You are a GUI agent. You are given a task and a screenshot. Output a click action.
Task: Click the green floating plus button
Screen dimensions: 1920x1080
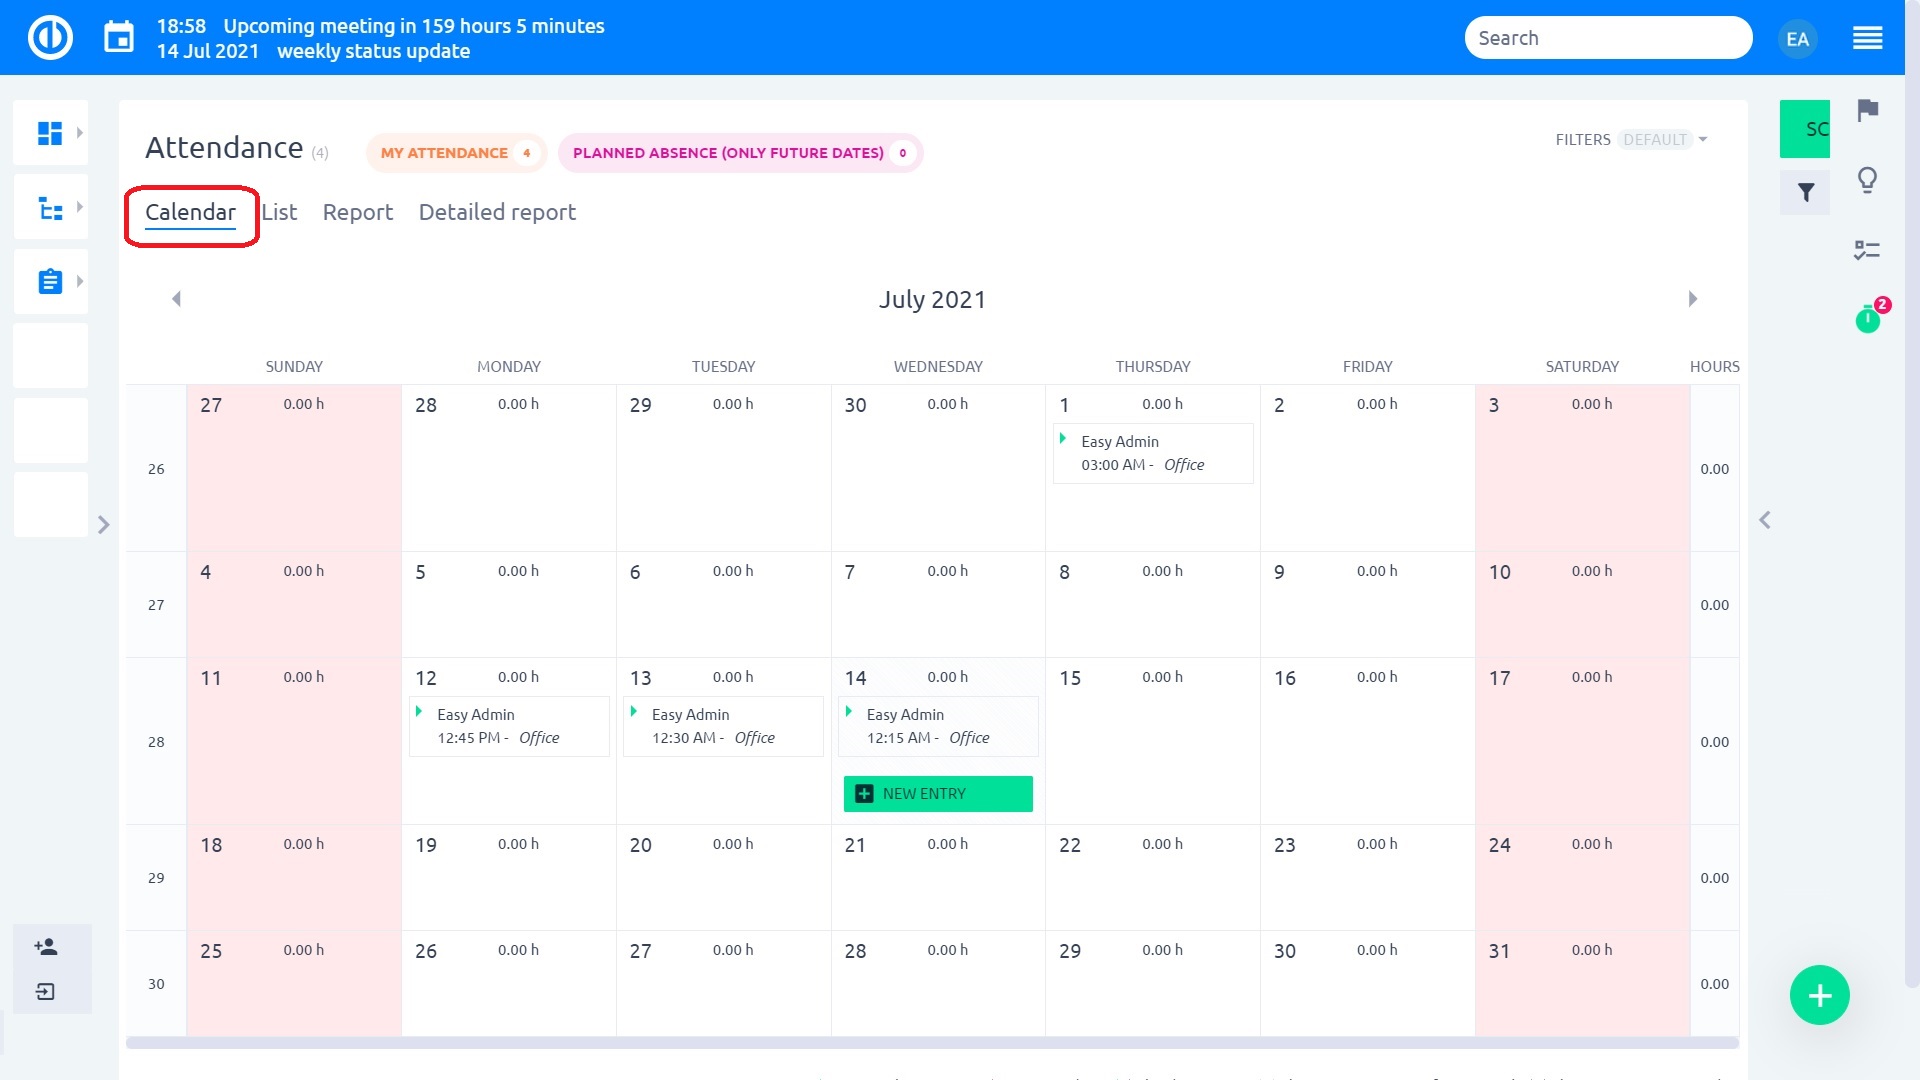point(1819,995)
